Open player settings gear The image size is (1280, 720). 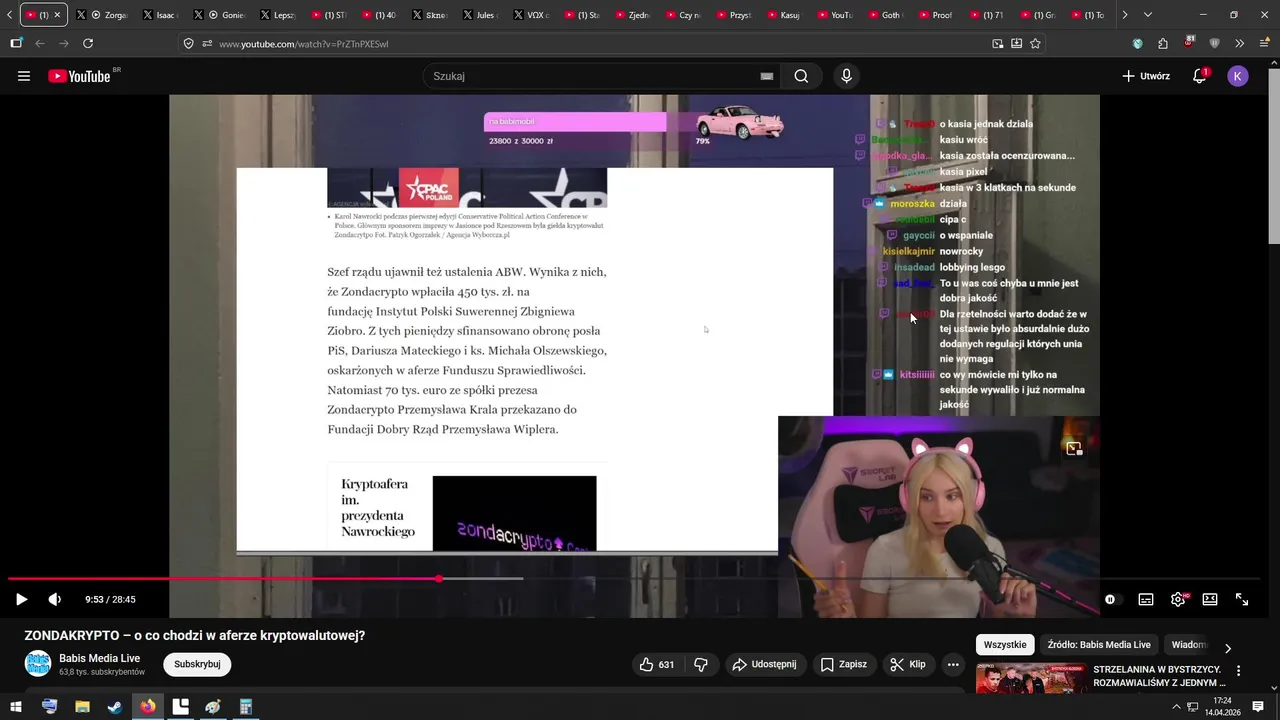coord(1178,599)
